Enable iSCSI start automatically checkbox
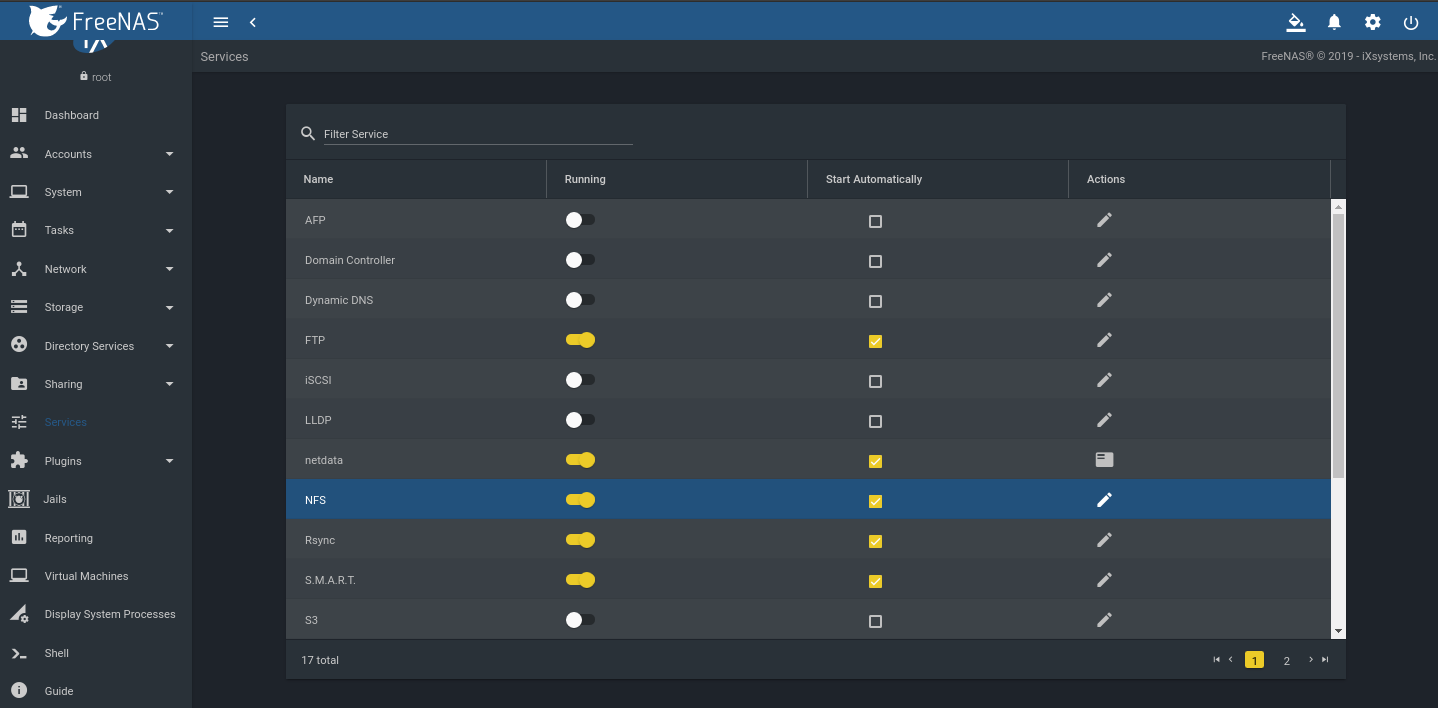1438x708 pixels. pos(875,381)
